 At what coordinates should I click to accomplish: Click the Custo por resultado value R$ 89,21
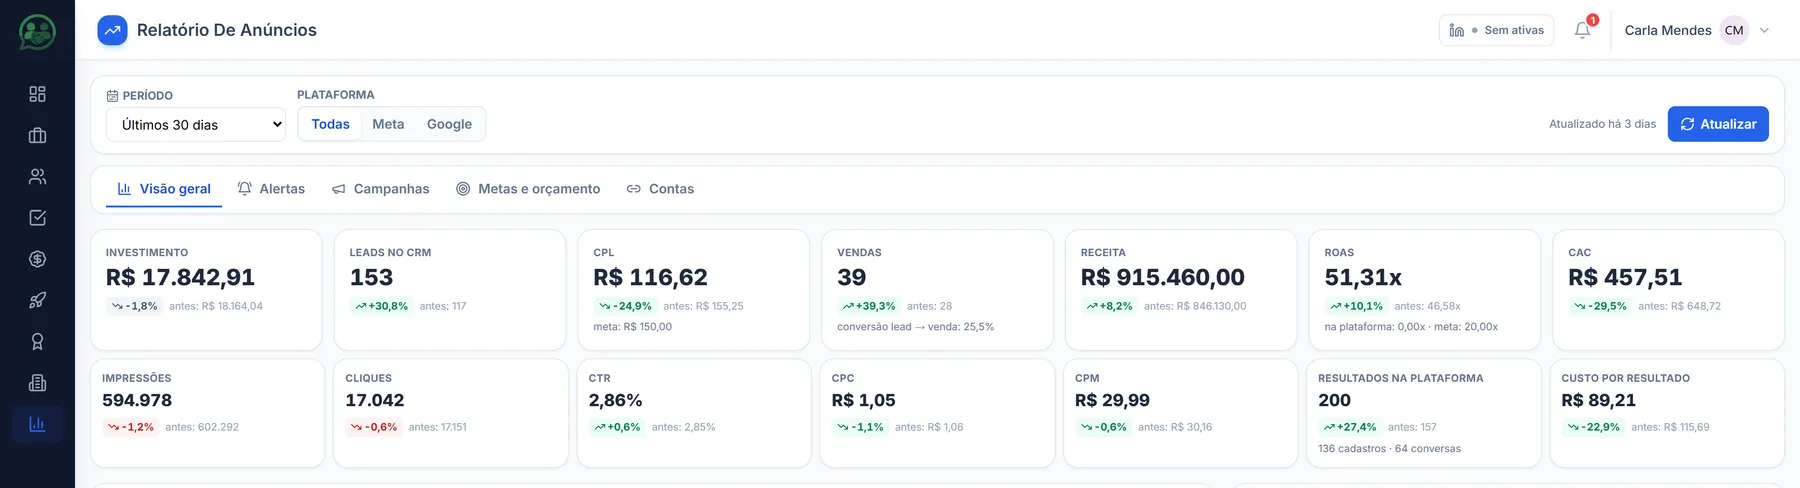click(x=1598, y=400)
